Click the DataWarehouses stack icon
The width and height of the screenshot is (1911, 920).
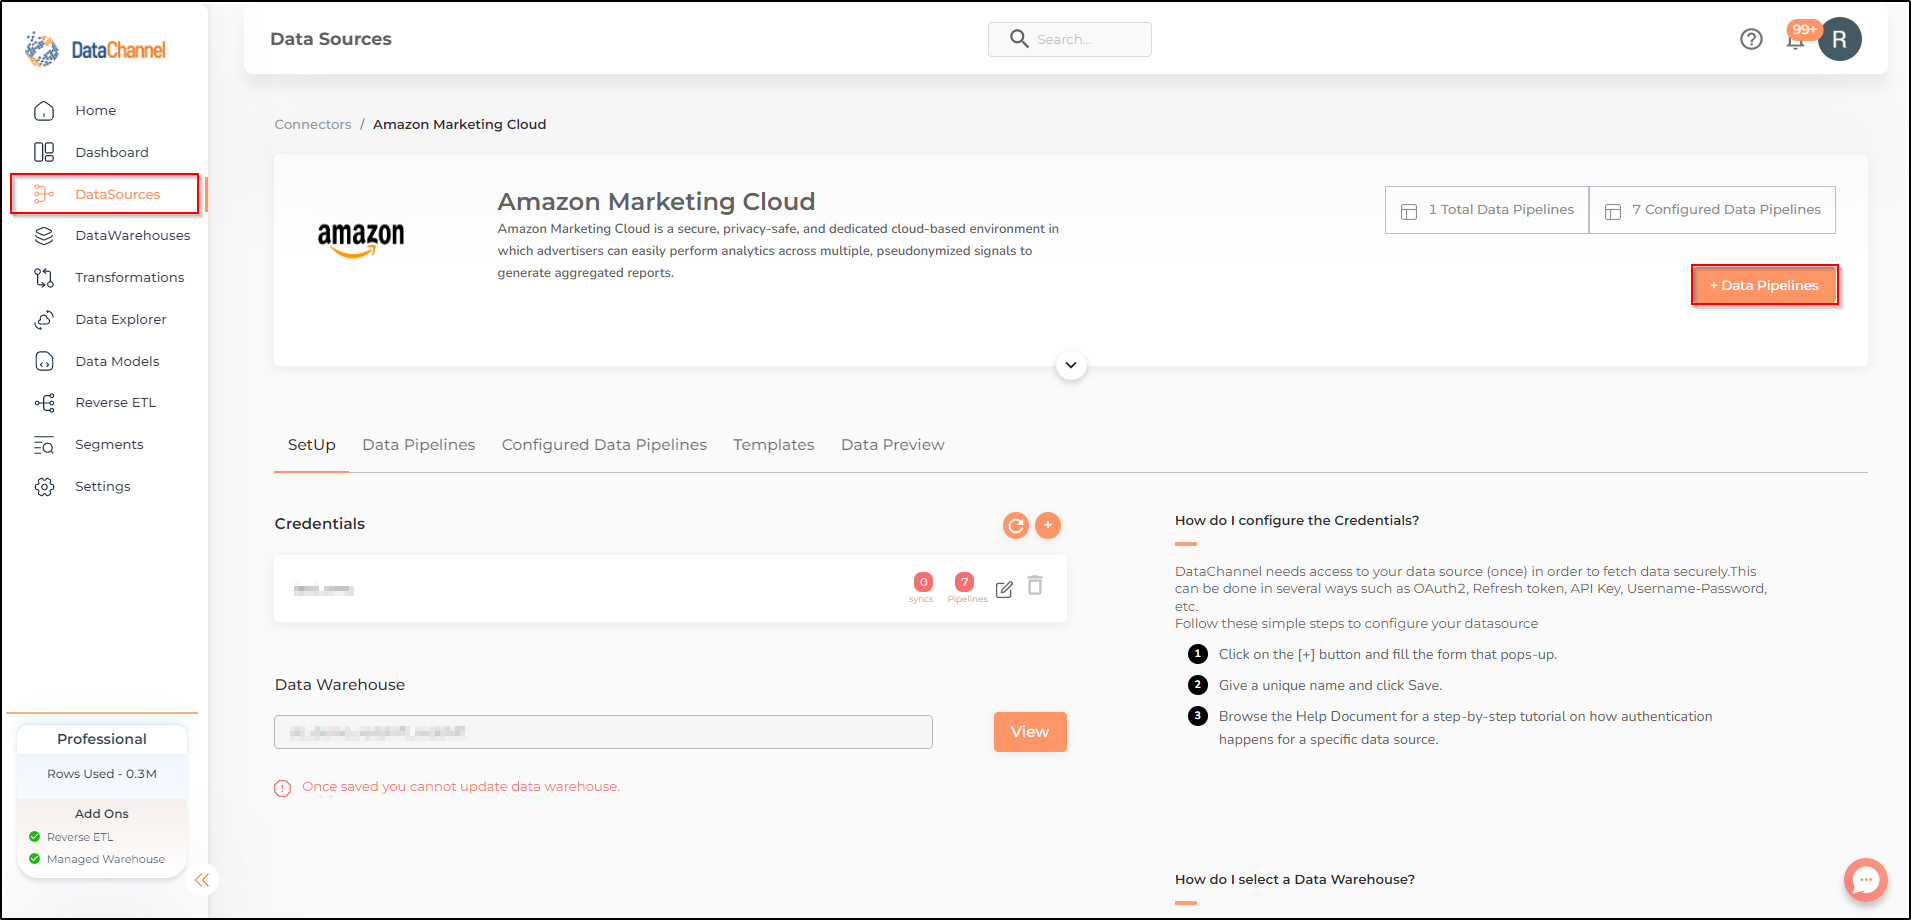tap(44, 236)
